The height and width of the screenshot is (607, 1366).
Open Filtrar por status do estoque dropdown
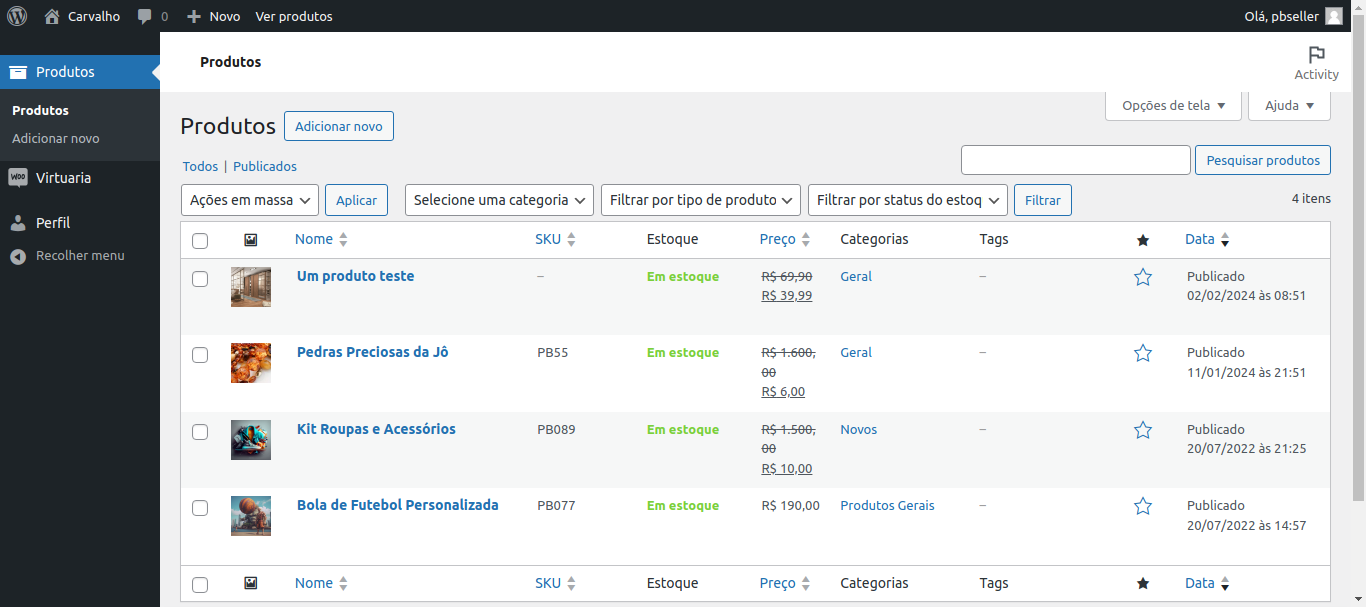pyautogui.click(x=907, y=200)
